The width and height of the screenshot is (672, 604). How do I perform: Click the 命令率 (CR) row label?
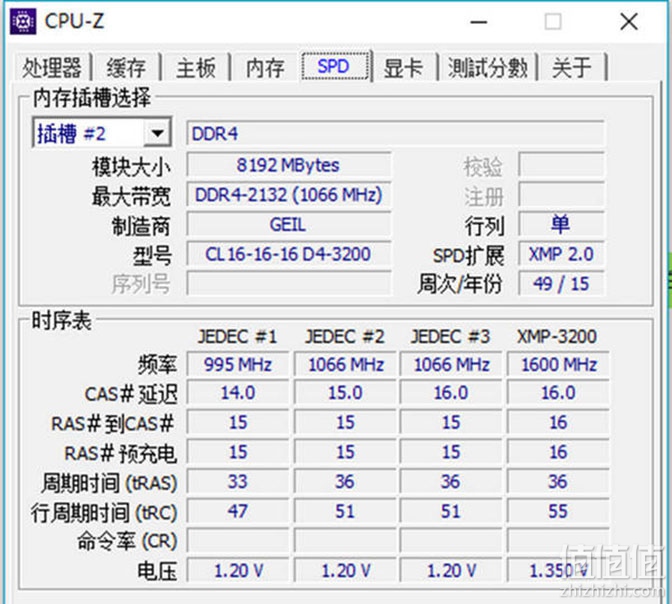(x=127, y=541)
